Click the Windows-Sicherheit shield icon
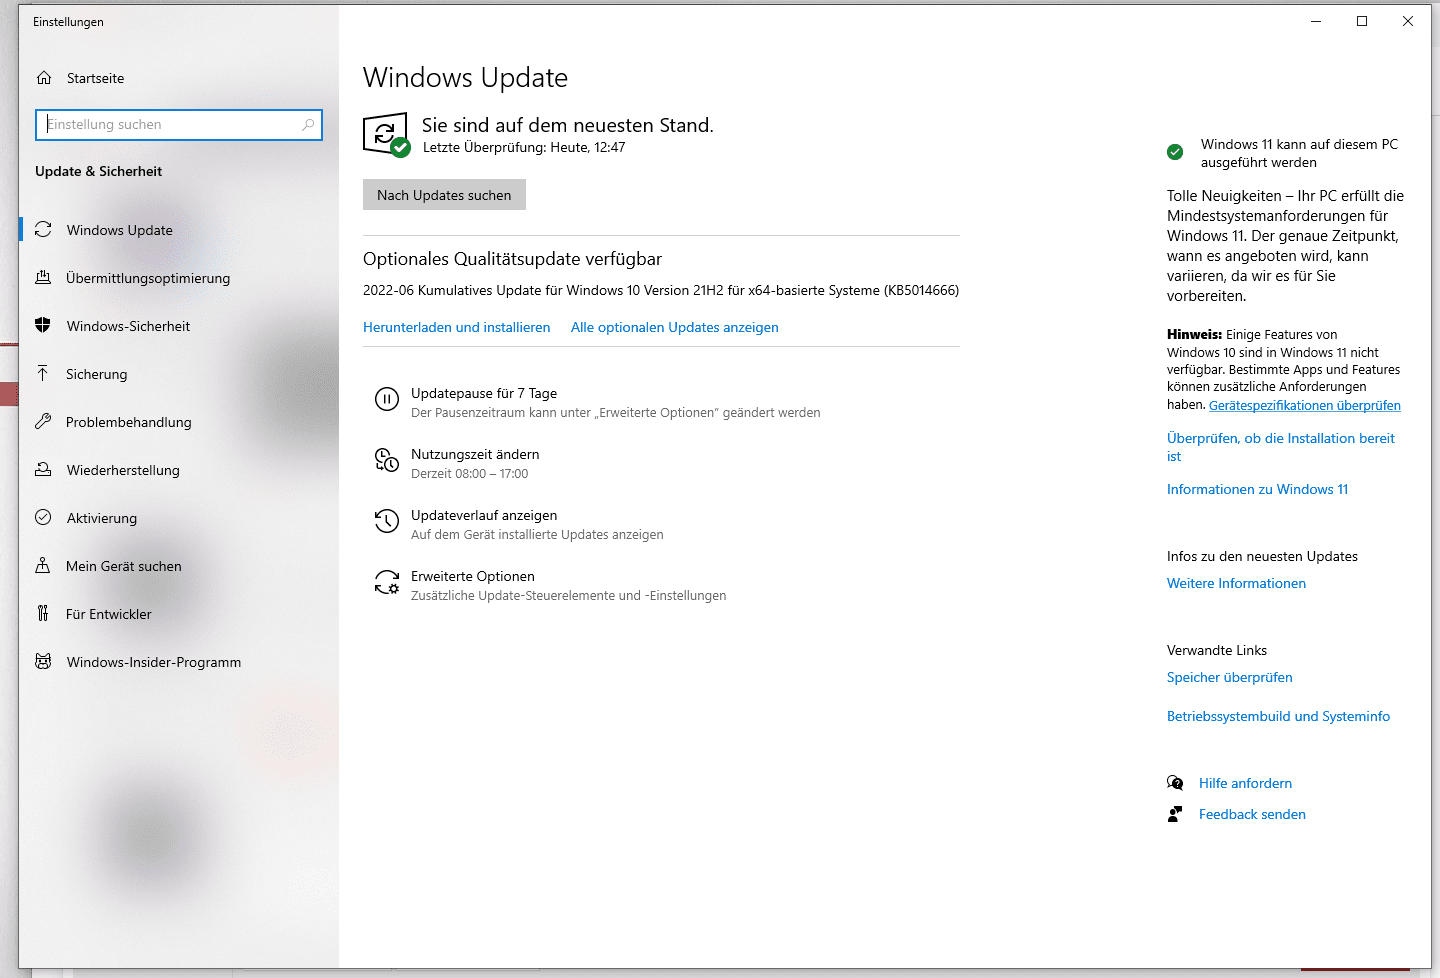The height and width of the screenshot is (978, 1440). pyautogui.click(x=43, y=326)
